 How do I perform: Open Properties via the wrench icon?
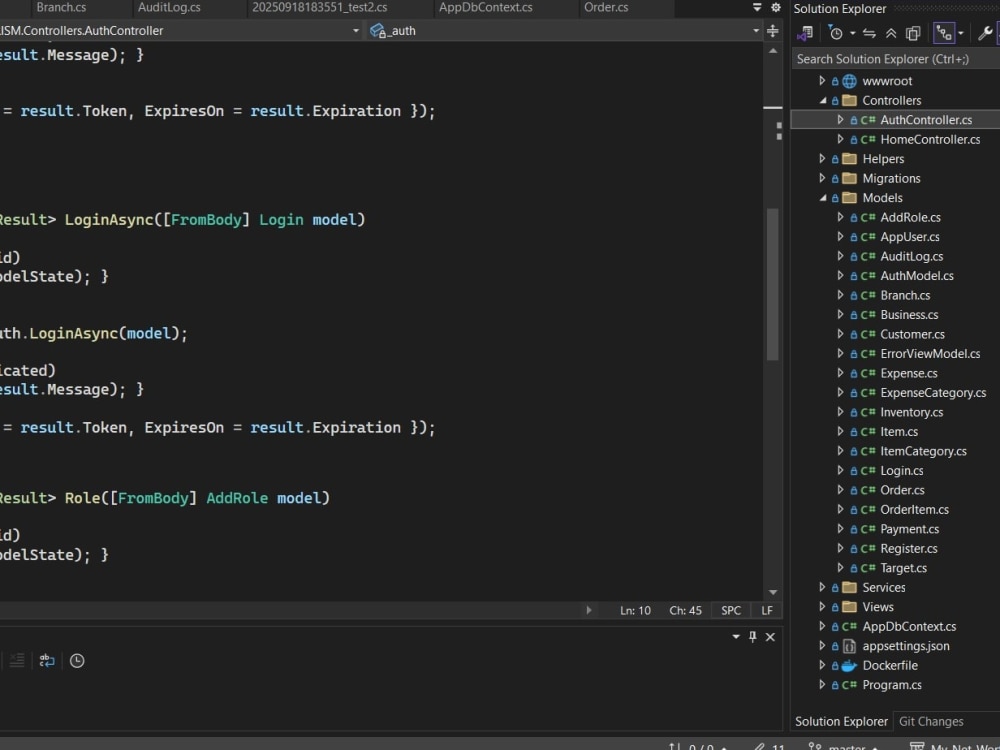point(984,32)
